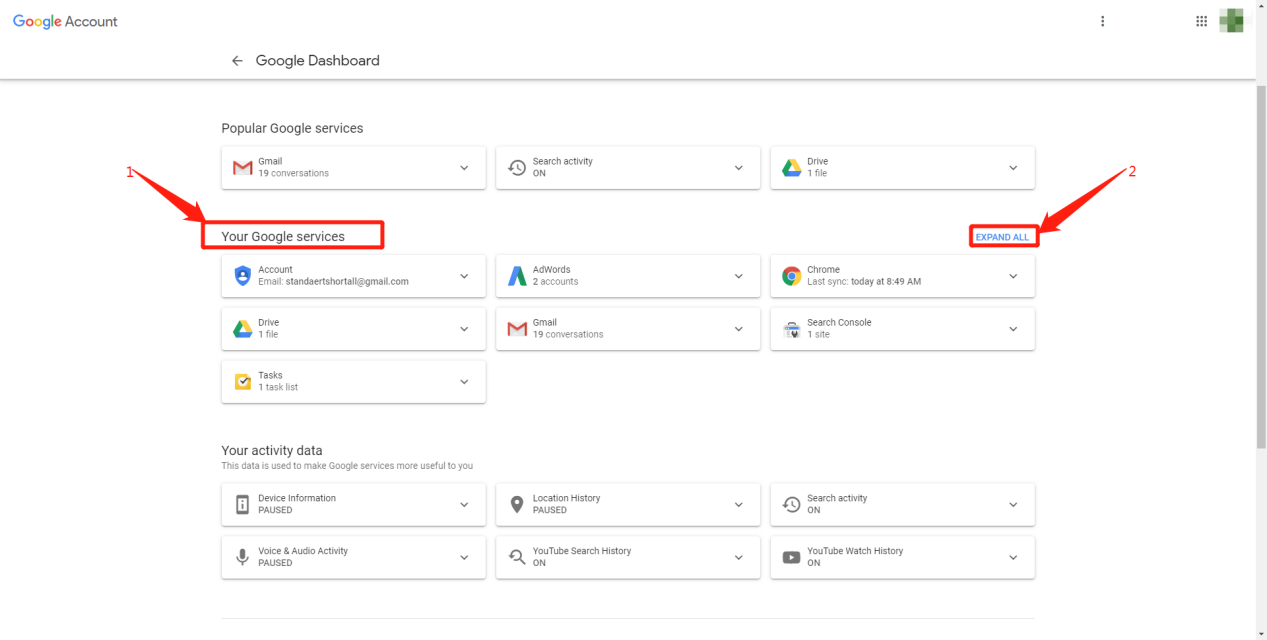1267x640 pixels.
Task: Expand the popular services Gmail card chevron
Action: point(464,168)
